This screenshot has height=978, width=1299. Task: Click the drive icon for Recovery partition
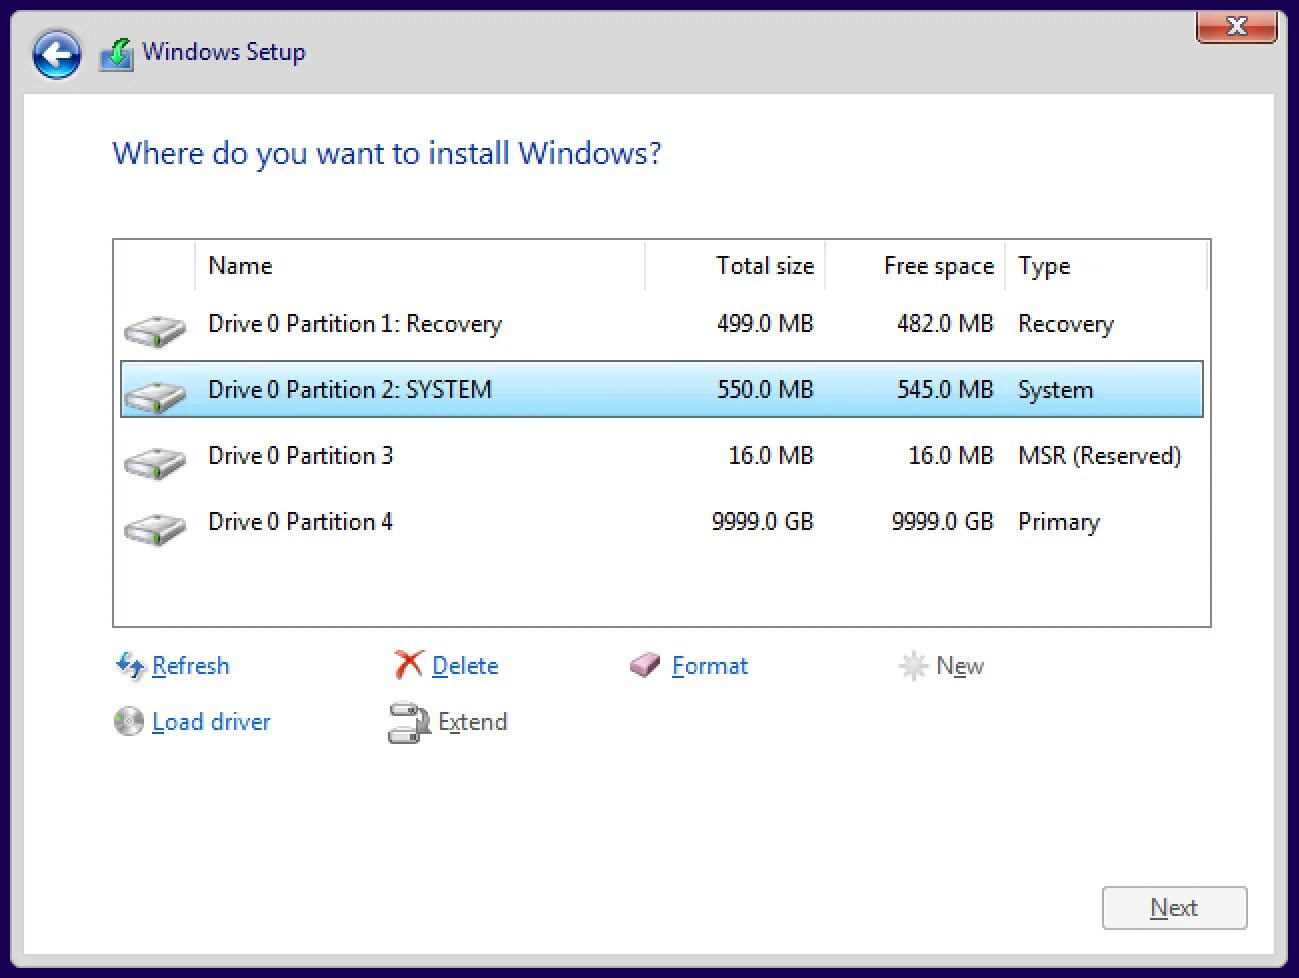(x=155, y=330)
